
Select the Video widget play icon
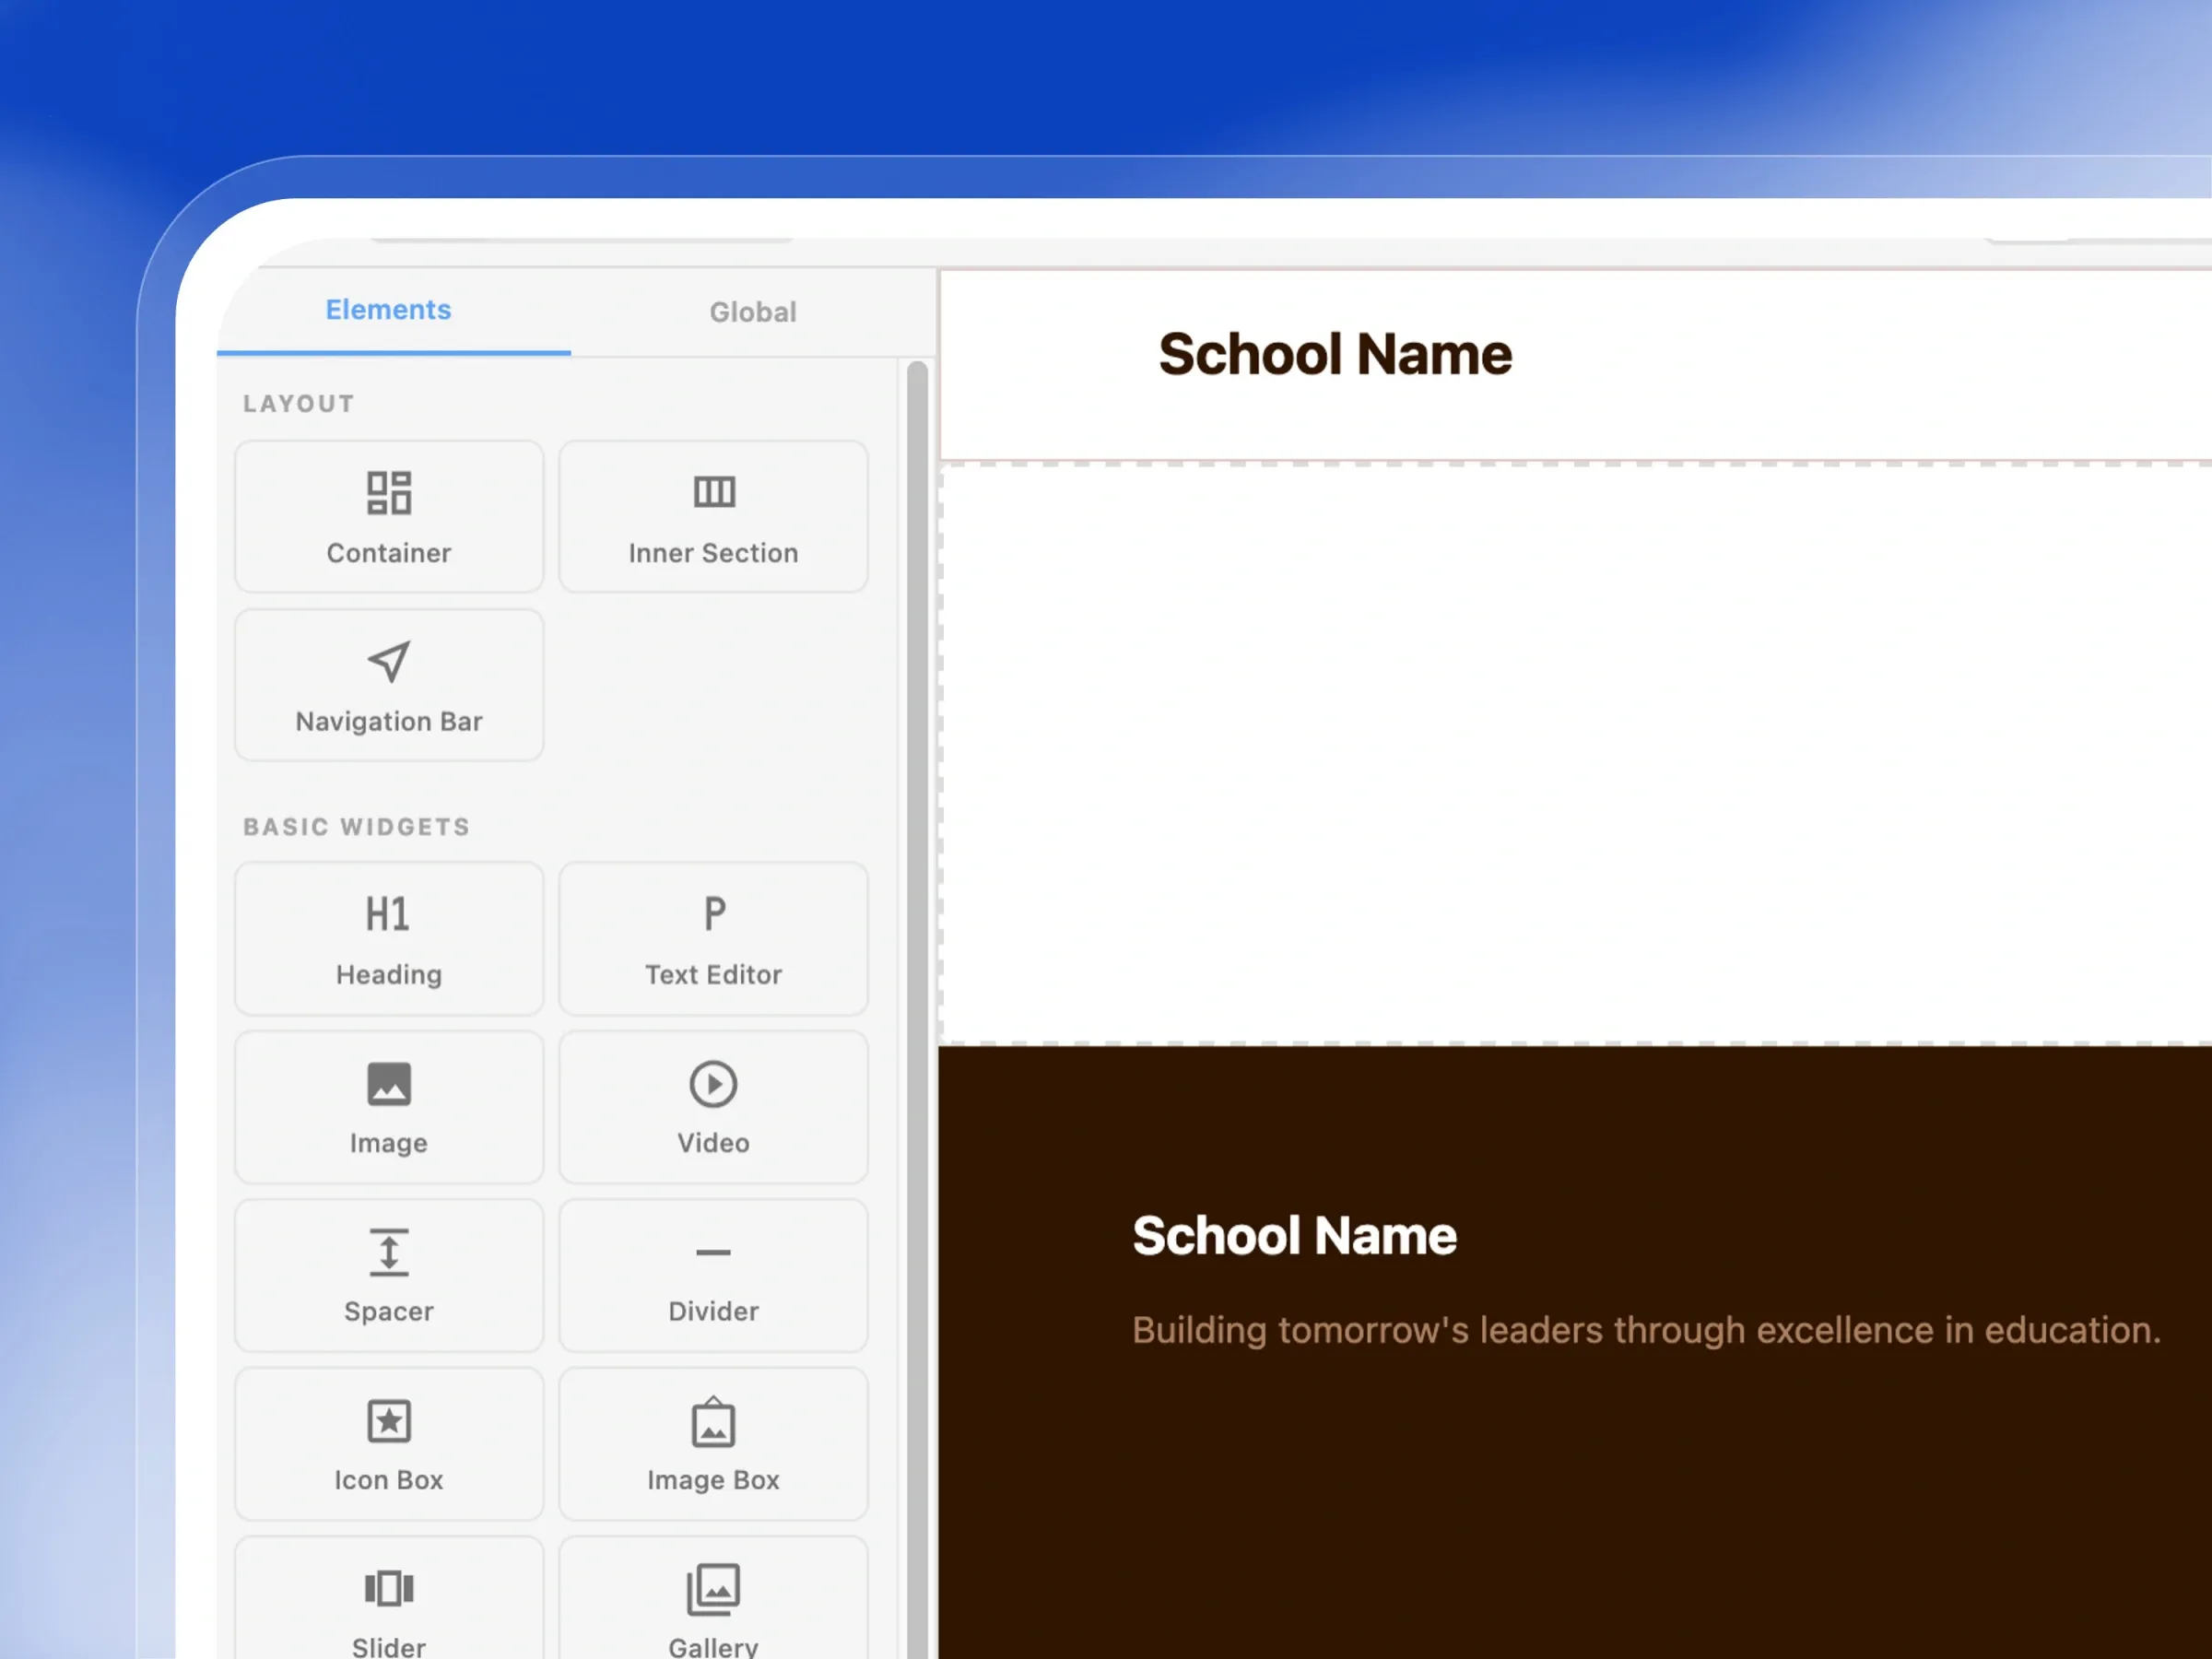coord(713,1084)
